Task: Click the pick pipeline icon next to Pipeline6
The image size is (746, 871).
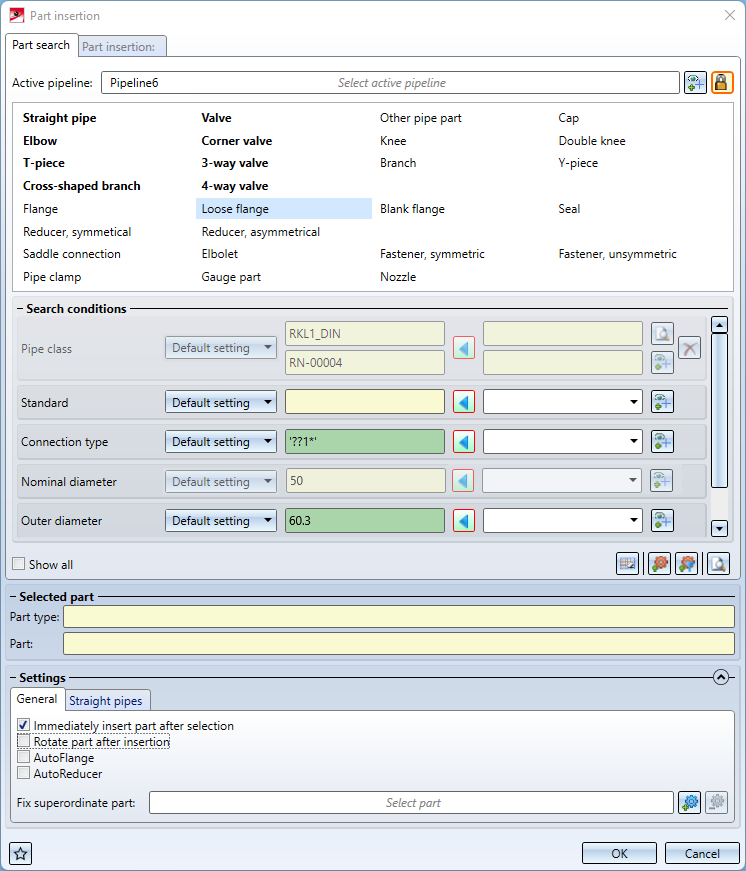Action: point(695,83)
